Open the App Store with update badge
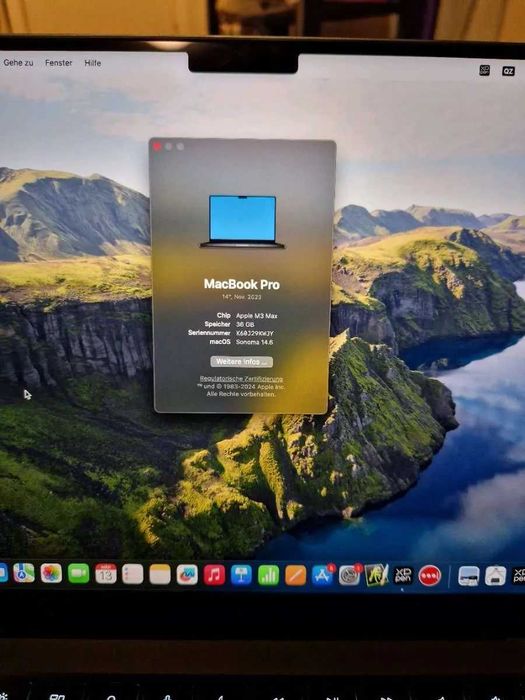Image resolution: width=525 pixels, height=700 pixels. [323, 575]
